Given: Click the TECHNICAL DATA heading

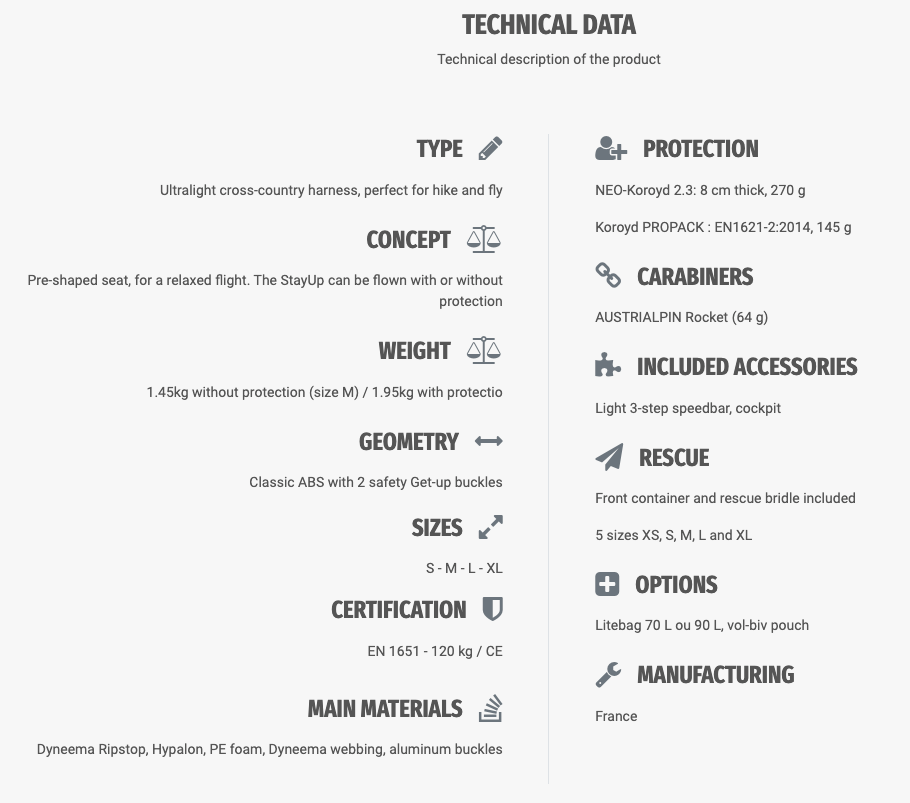Looking at the screenshot, I should coord(548,25).
